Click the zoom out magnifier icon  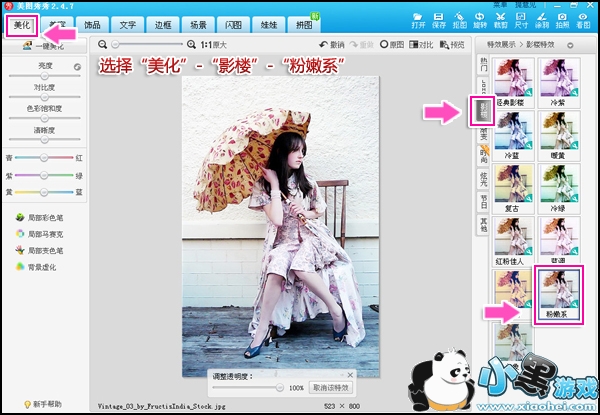point(102,45)
